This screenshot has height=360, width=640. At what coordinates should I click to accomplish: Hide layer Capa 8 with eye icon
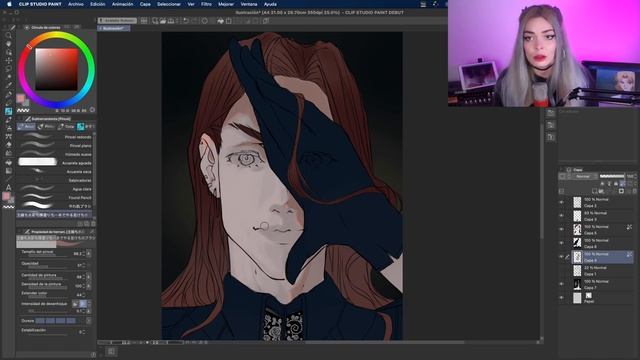(561, 243)
